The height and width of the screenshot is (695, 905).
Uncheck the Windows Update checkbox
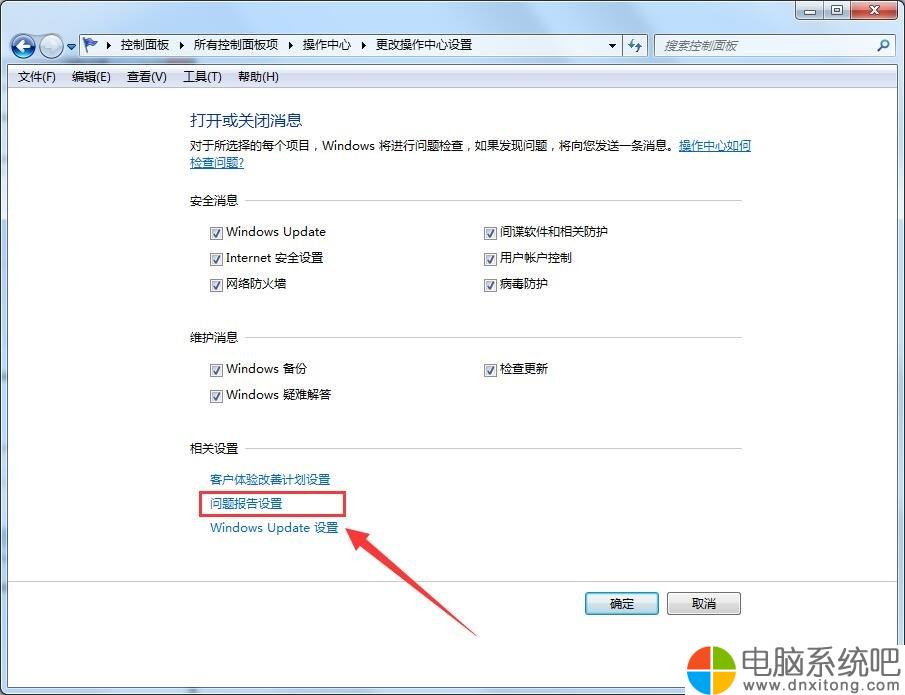click(x=216, y=233)
